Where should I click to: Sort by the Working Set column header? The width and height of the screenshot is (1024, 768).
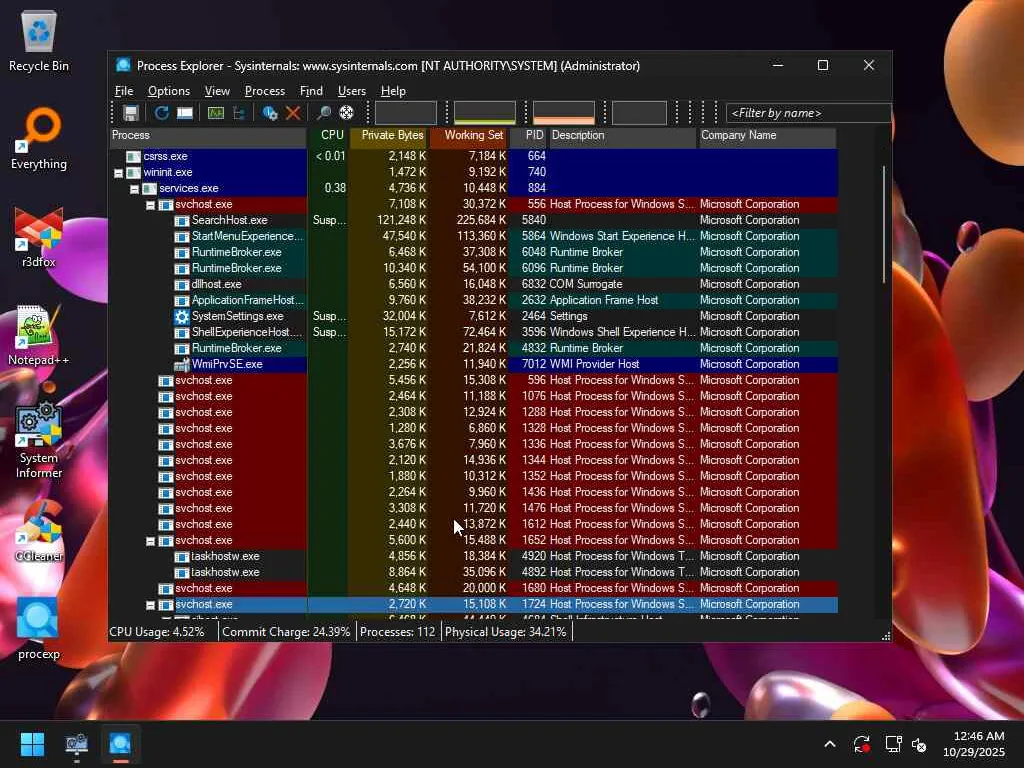coord(468,135)
